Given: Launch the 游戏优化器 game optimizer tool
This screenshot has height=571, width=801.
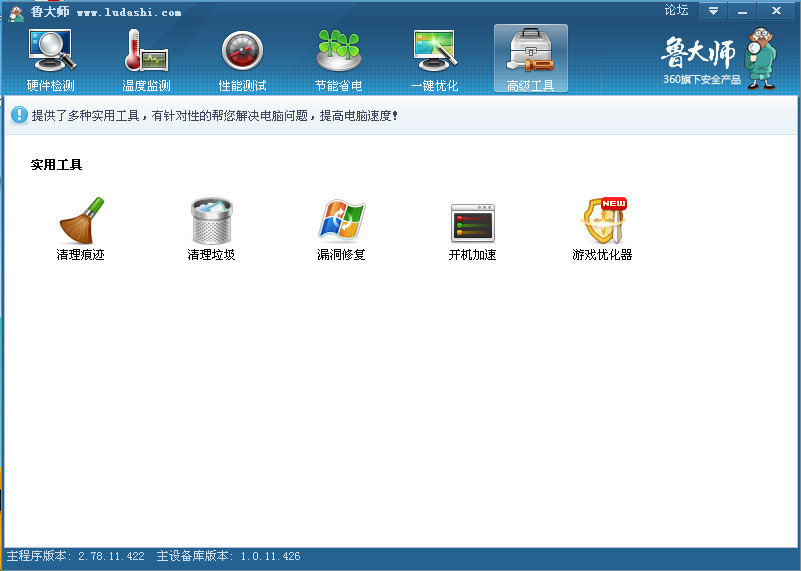Looking at the screenshot, I should 602,229.
